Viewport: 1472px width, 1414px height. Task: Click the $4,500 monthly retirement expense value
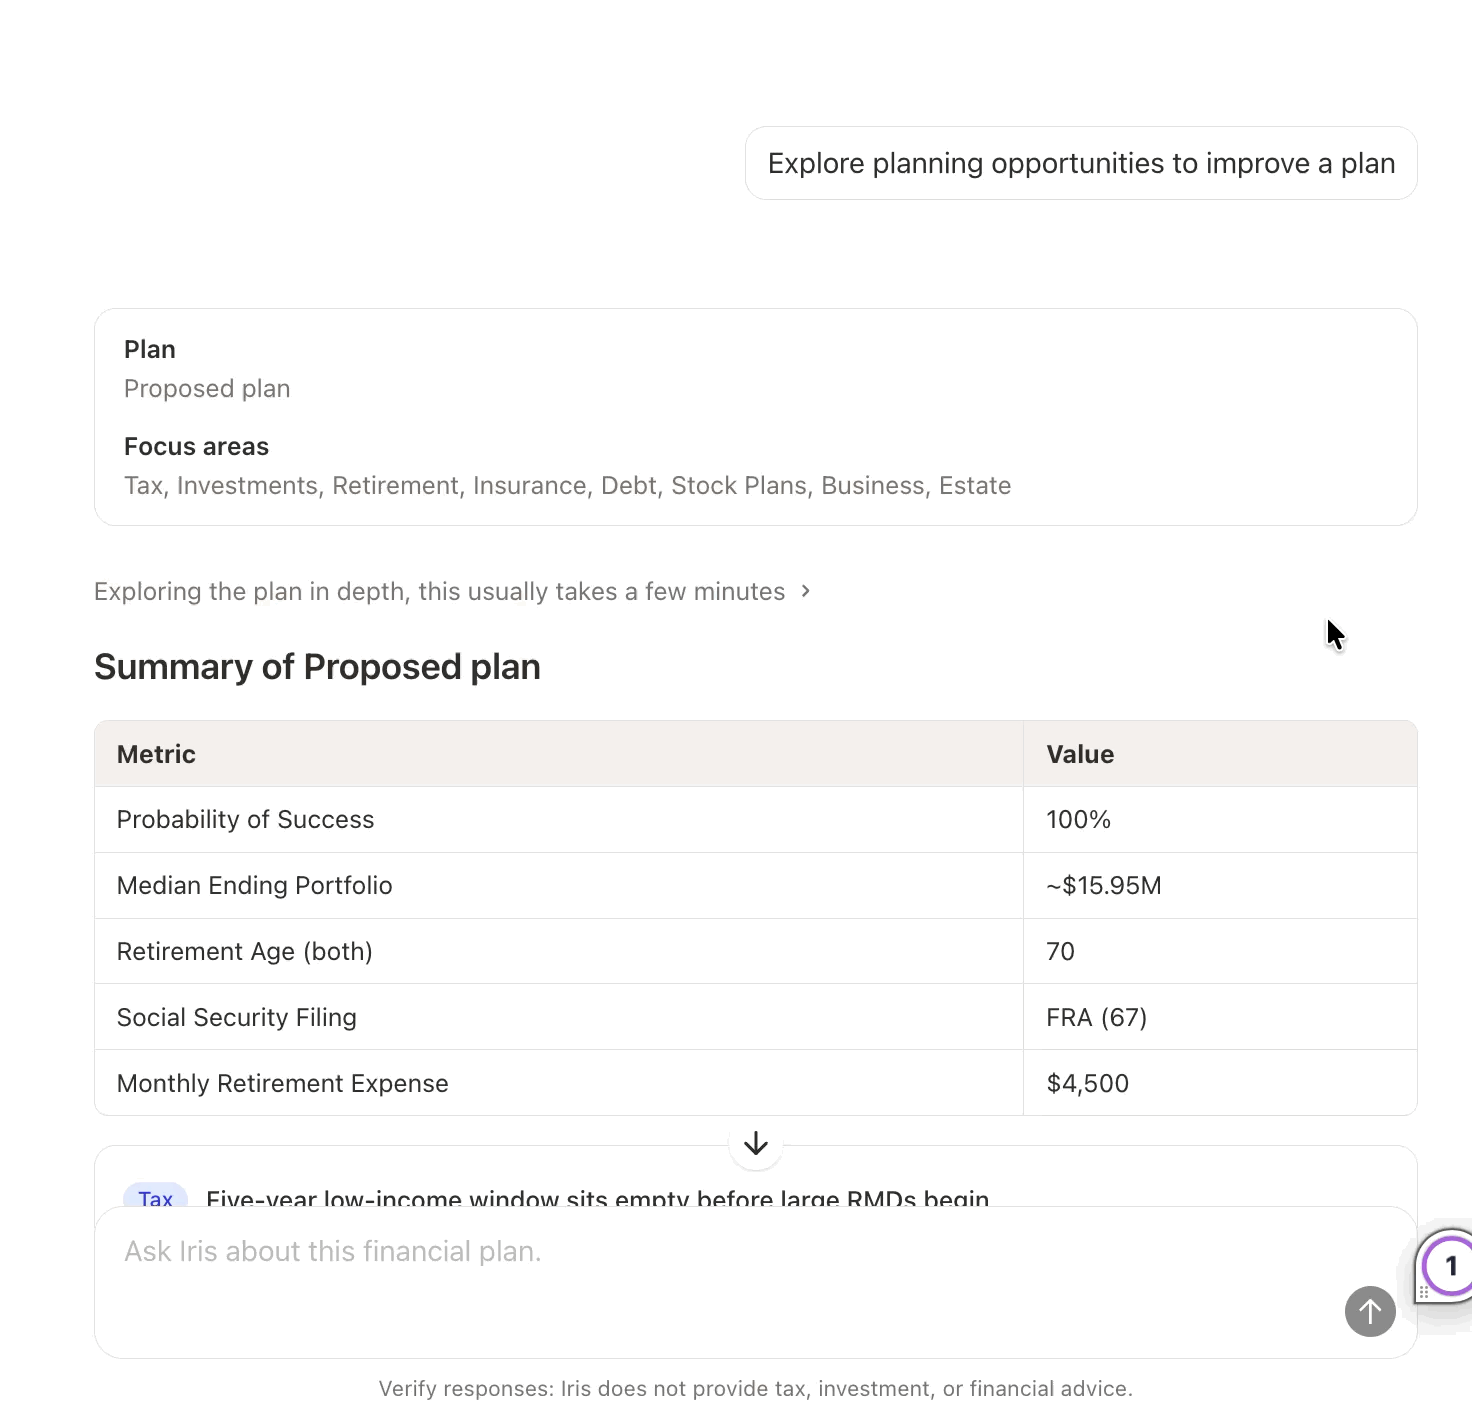(x=1087, y=1083)
